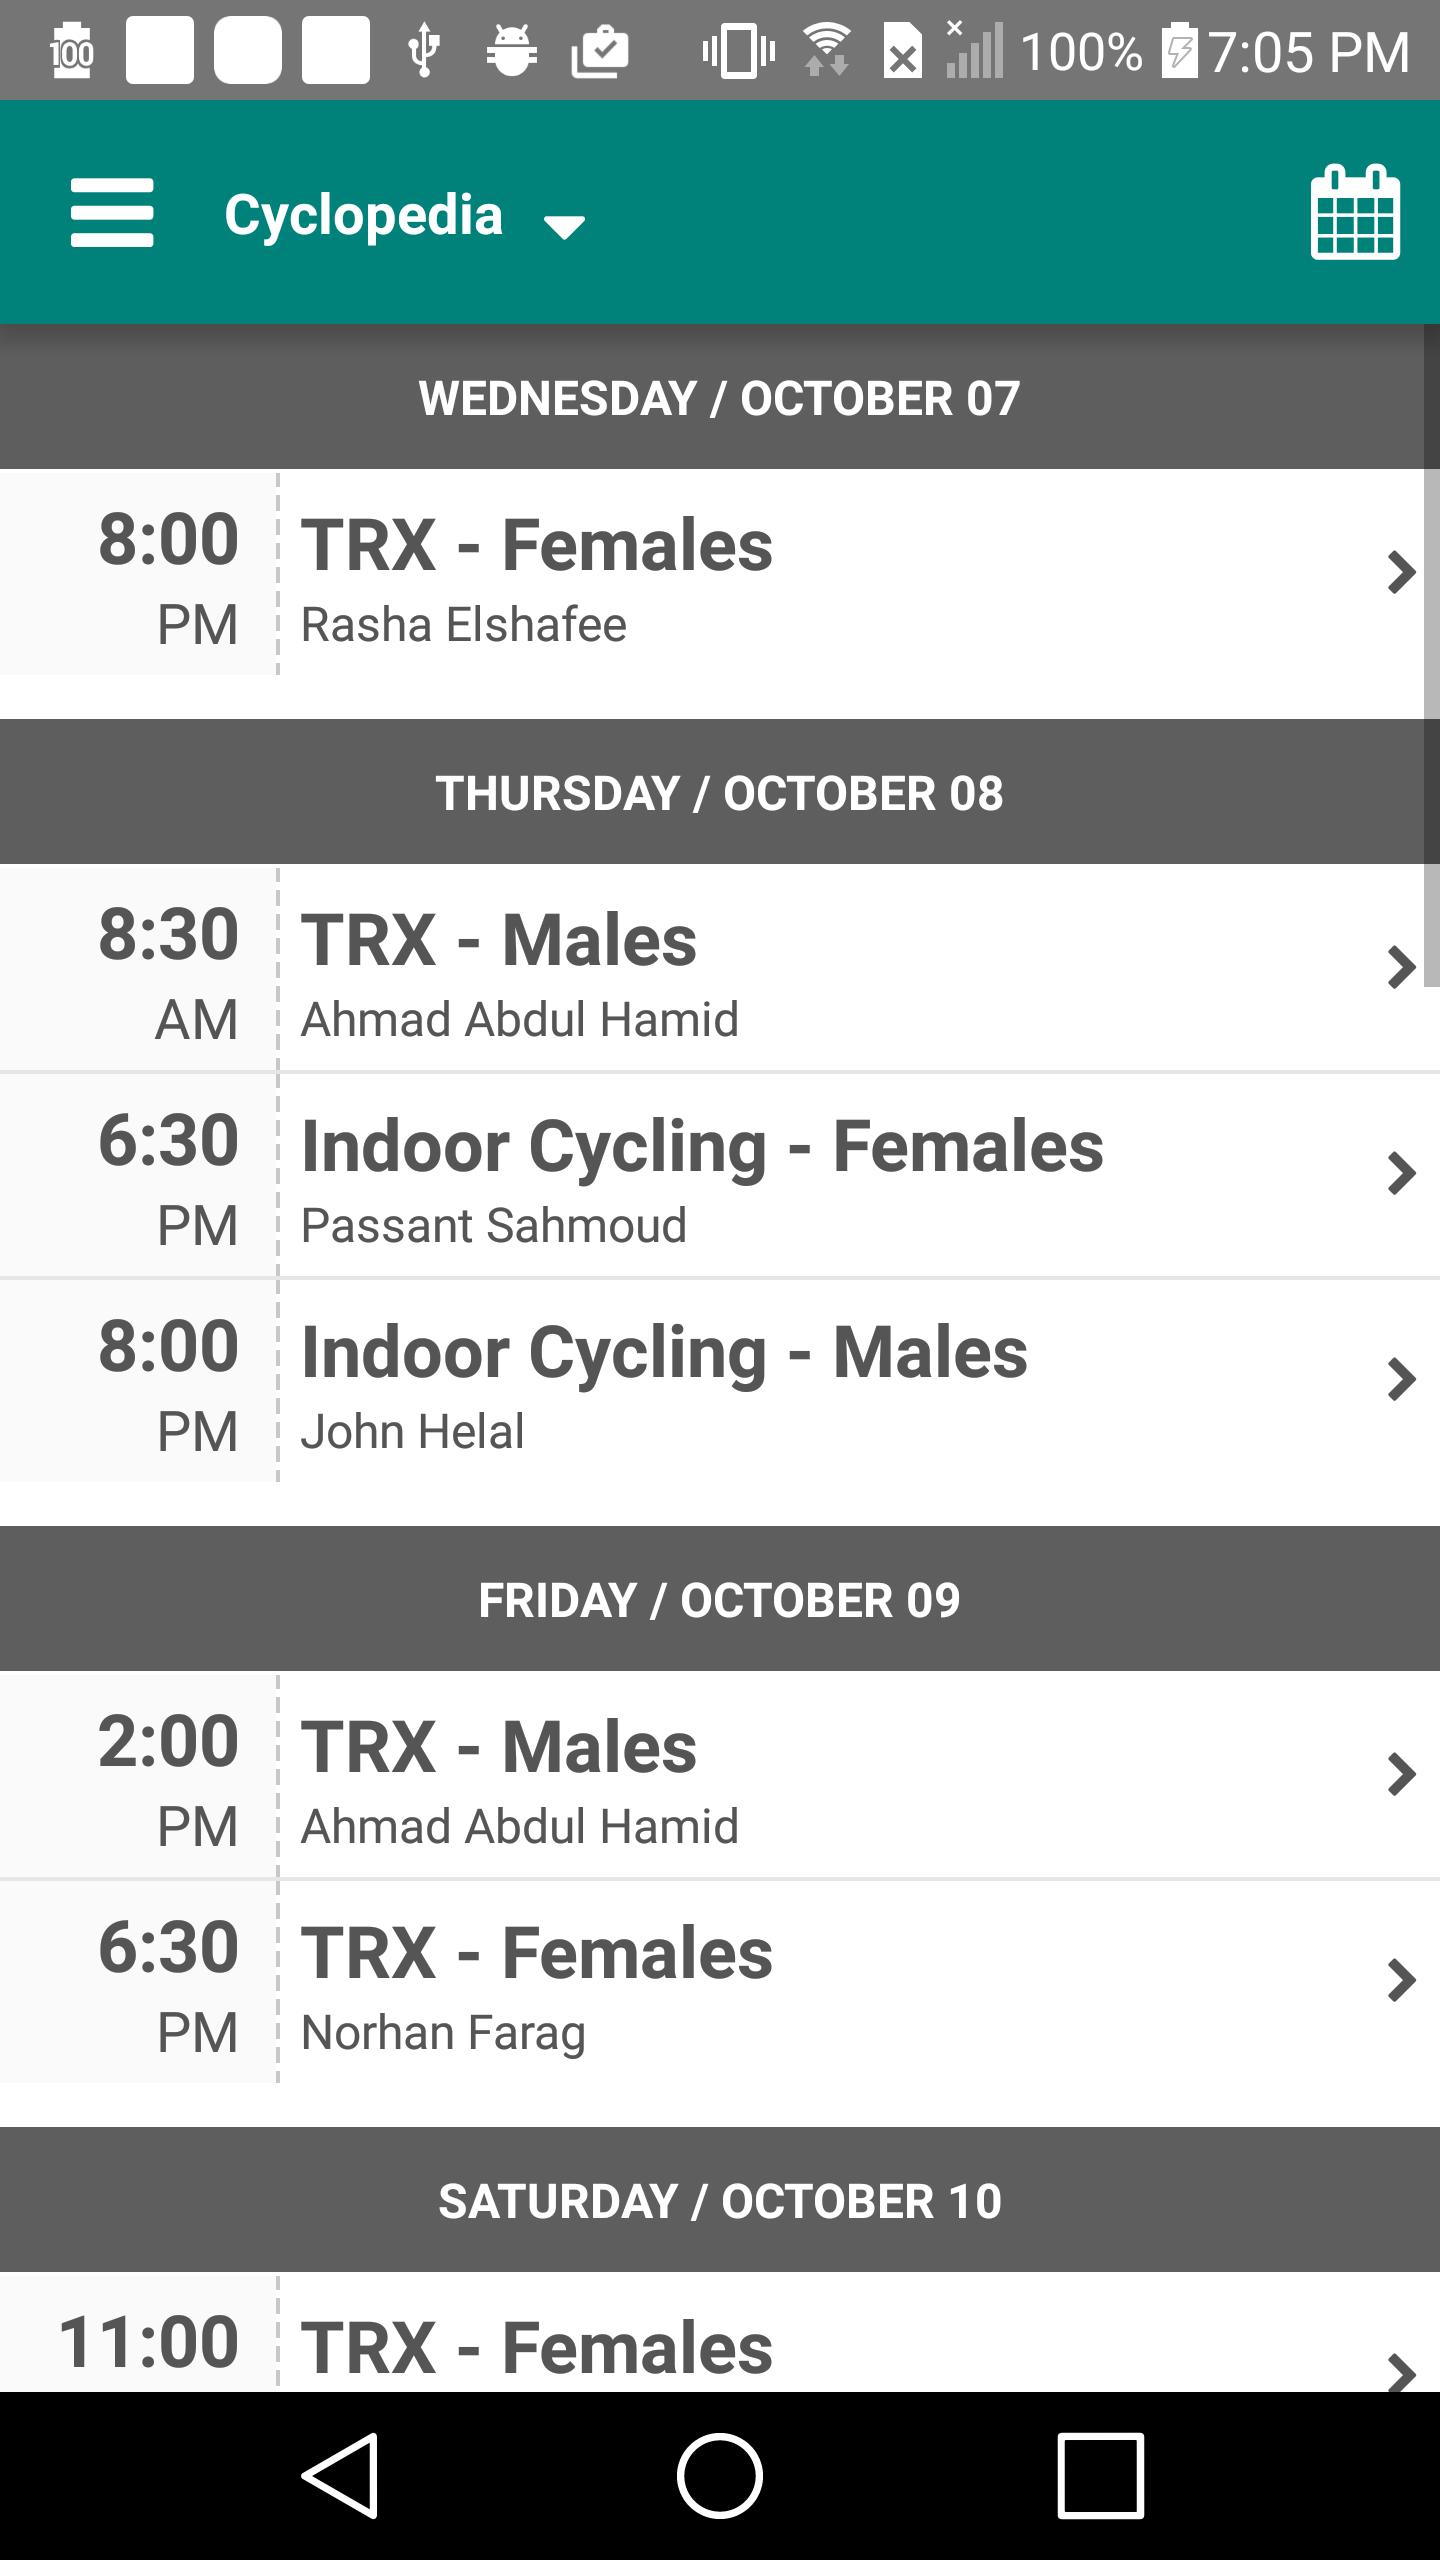The width and height of the screenshot is (1440, 2560).
Task: Tap the Thursday / October 08 header
Action: pos(720,793)
